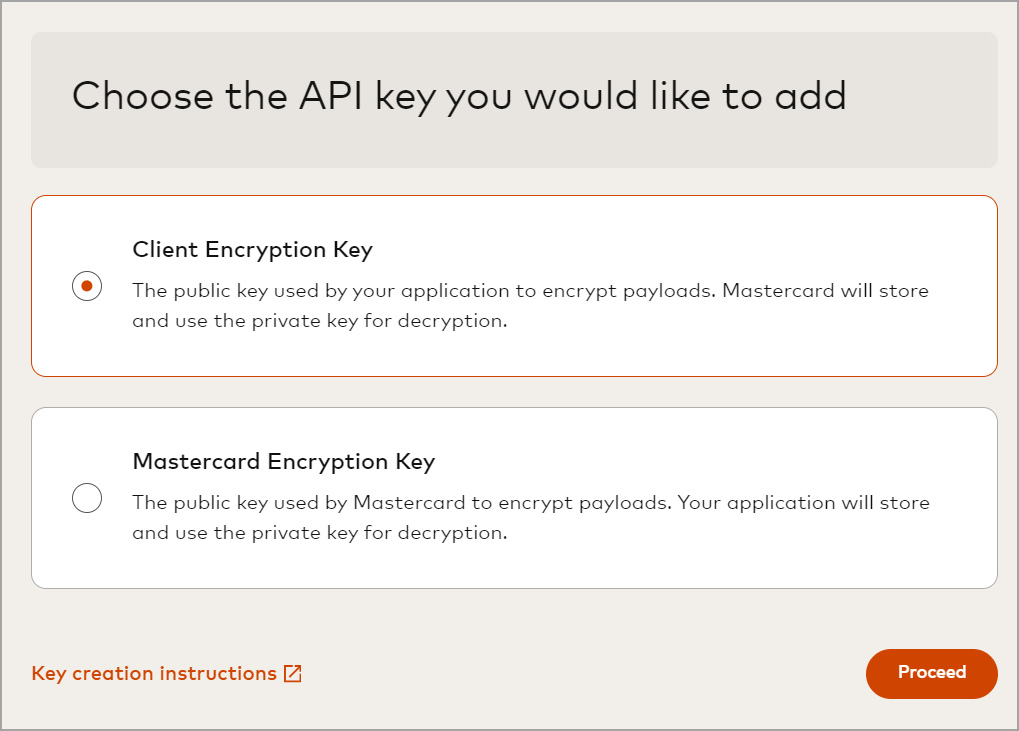
Task: Click the external link icon beside Key creation instructions
Action: pos(292,674)
